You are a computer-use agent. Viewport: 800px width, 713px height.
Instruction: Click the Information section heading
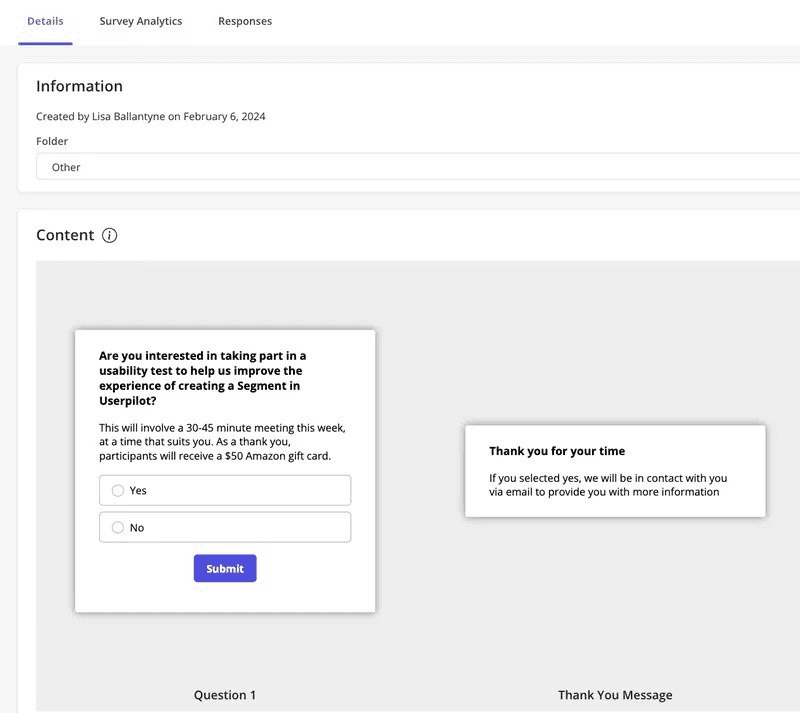click(x=79, y=86)
